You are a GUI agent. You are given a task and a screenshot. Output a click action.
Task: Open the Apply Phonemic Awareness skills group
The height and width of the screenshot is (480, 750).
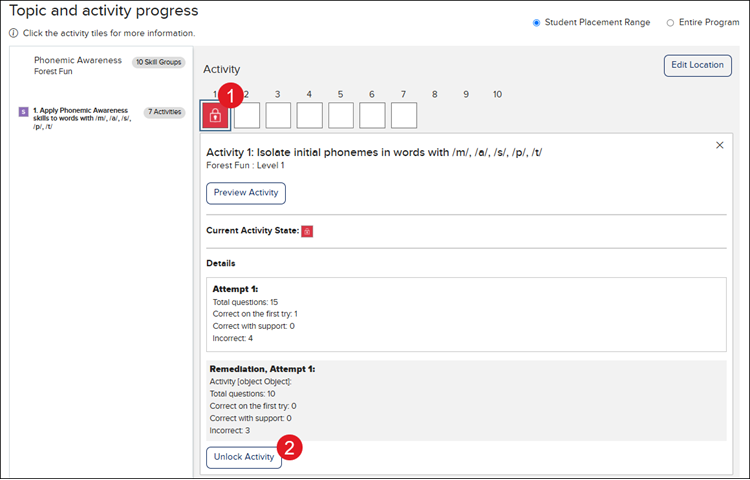click(x=80, y=119)
